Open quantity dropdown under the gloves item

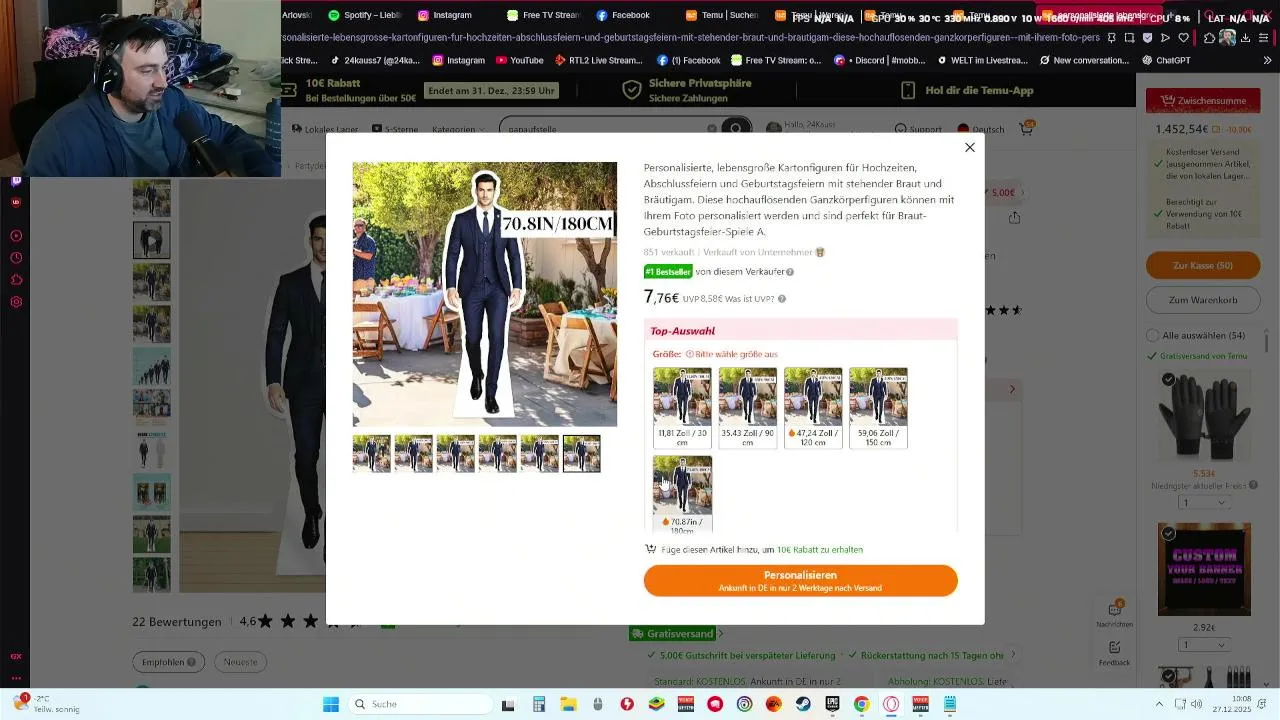1204,503
